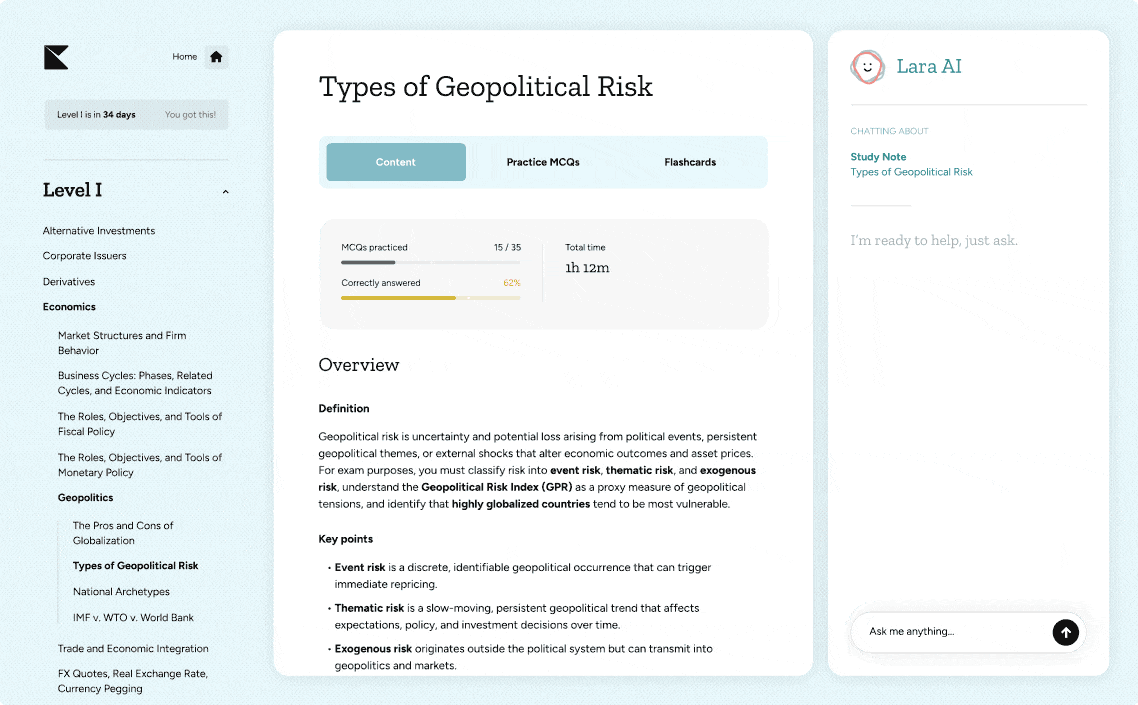Select the Content tab
This screenshot has height=705, width=1138.
click(396, 162)
